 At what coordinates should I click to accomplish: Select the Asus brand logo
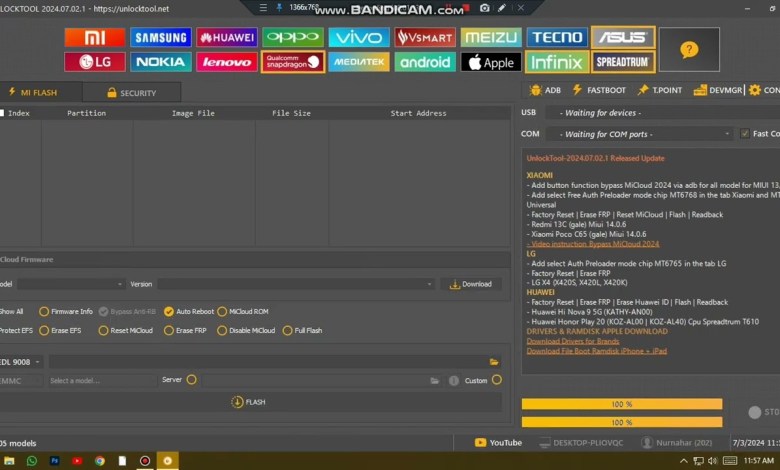623,37
